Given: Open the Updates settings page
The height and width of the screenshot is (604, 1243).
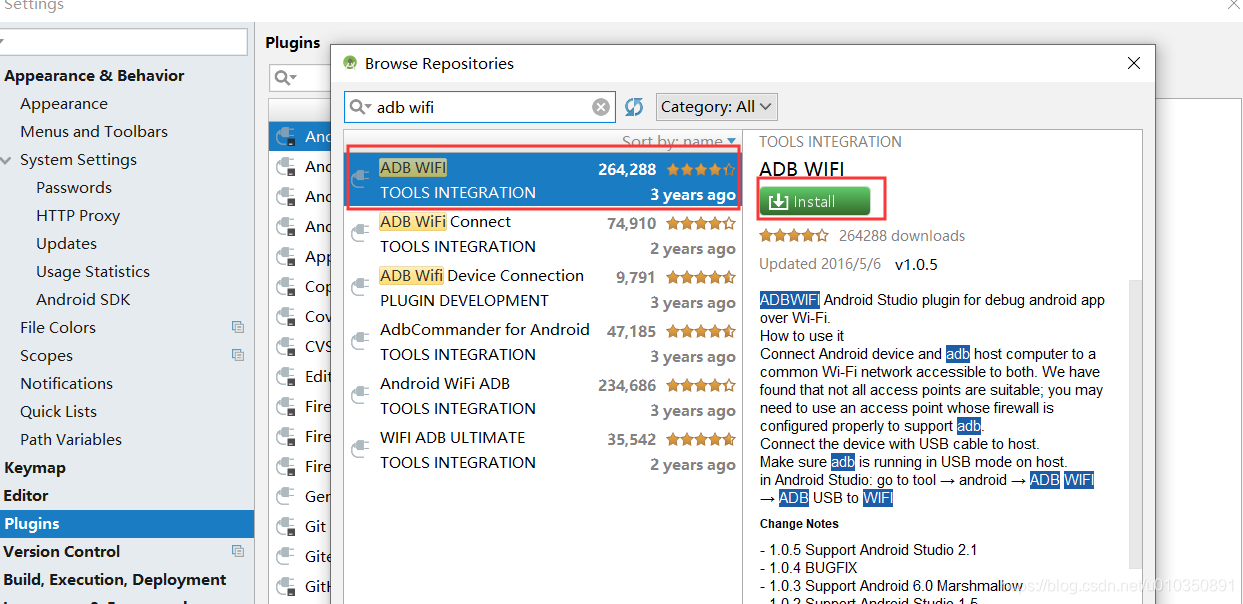Looking at the screenshot, I should pyautogui.click(x=66, y=243).
